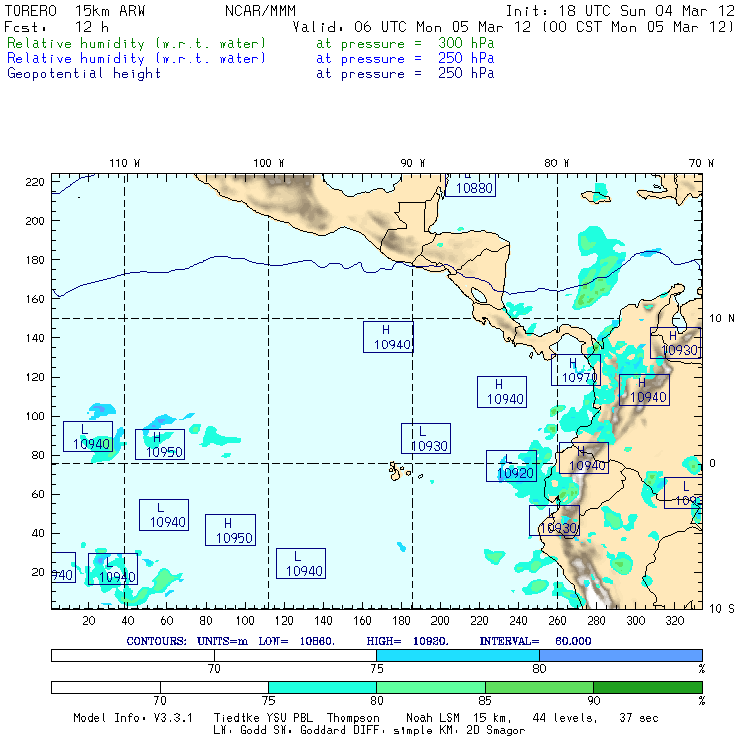Click the 'Model Info: V3.3.1' text

pyautogui.click(x=133, y=718)
